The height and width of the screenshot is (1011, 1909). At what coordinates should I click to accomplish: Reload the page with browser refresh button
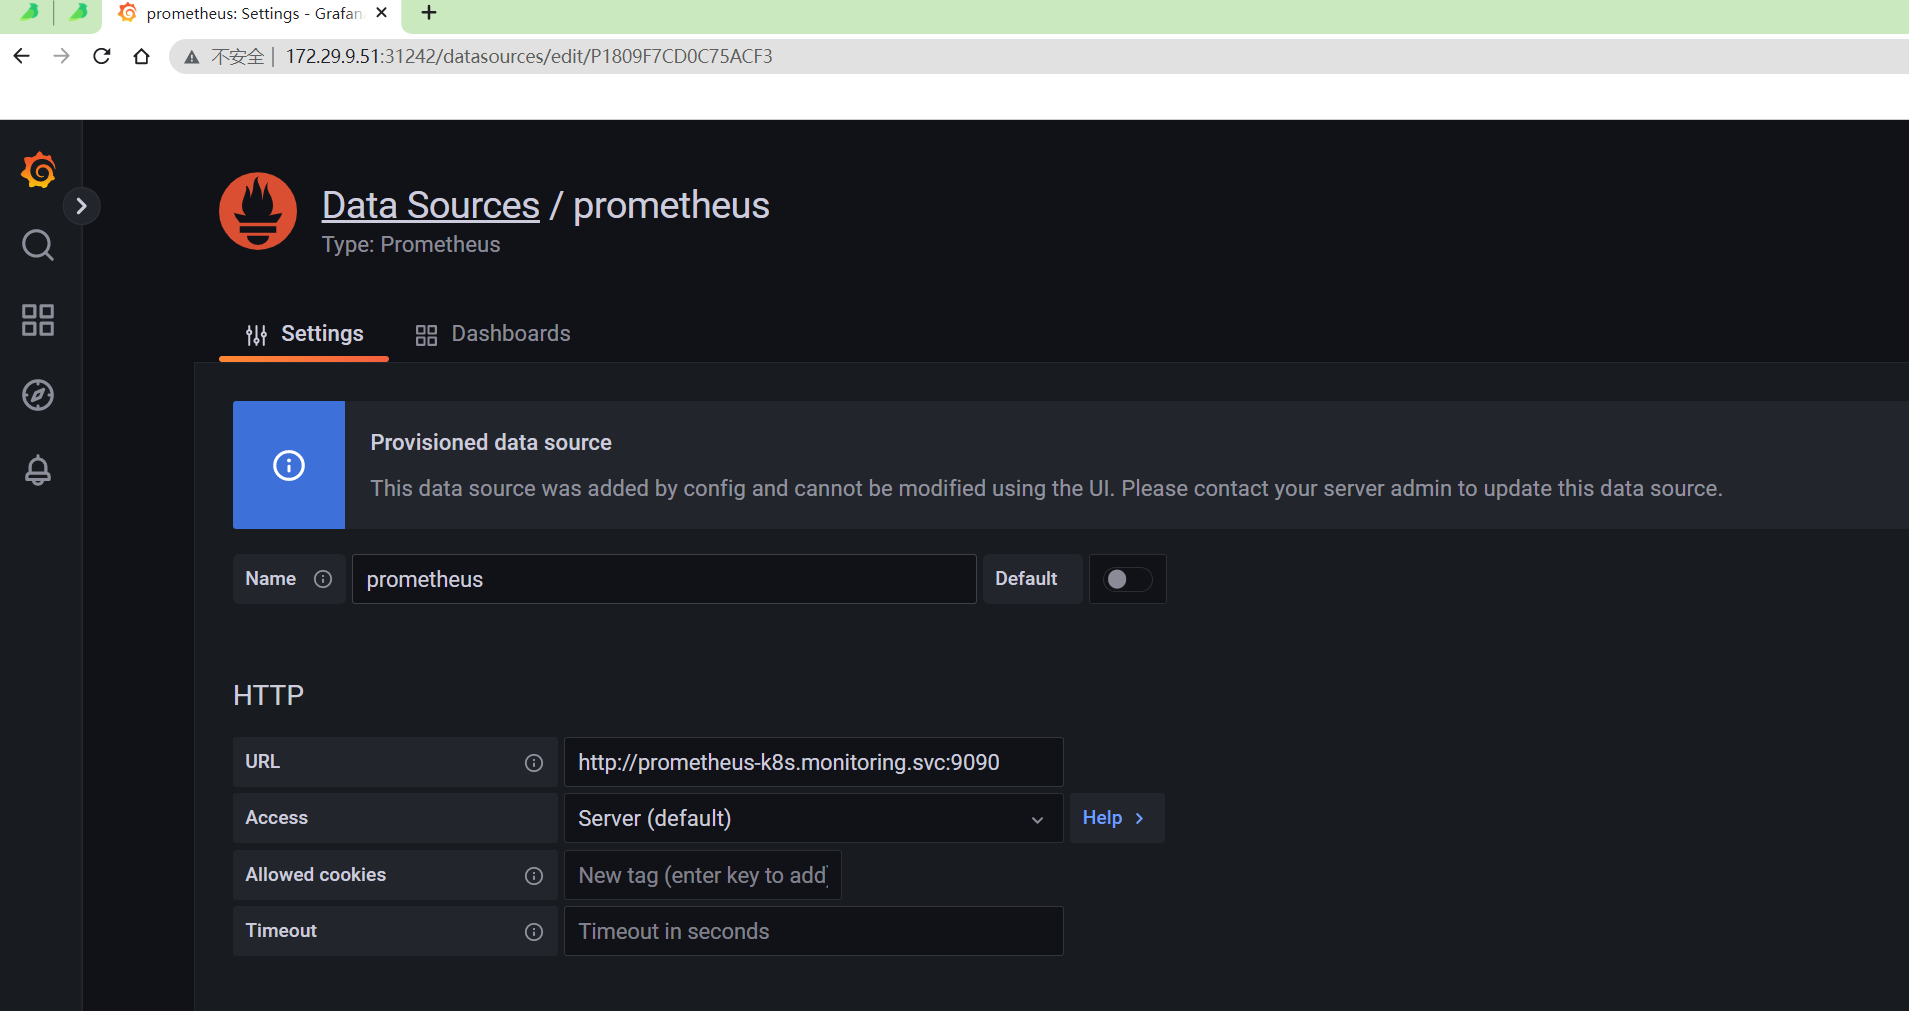(x=102, y=56)
